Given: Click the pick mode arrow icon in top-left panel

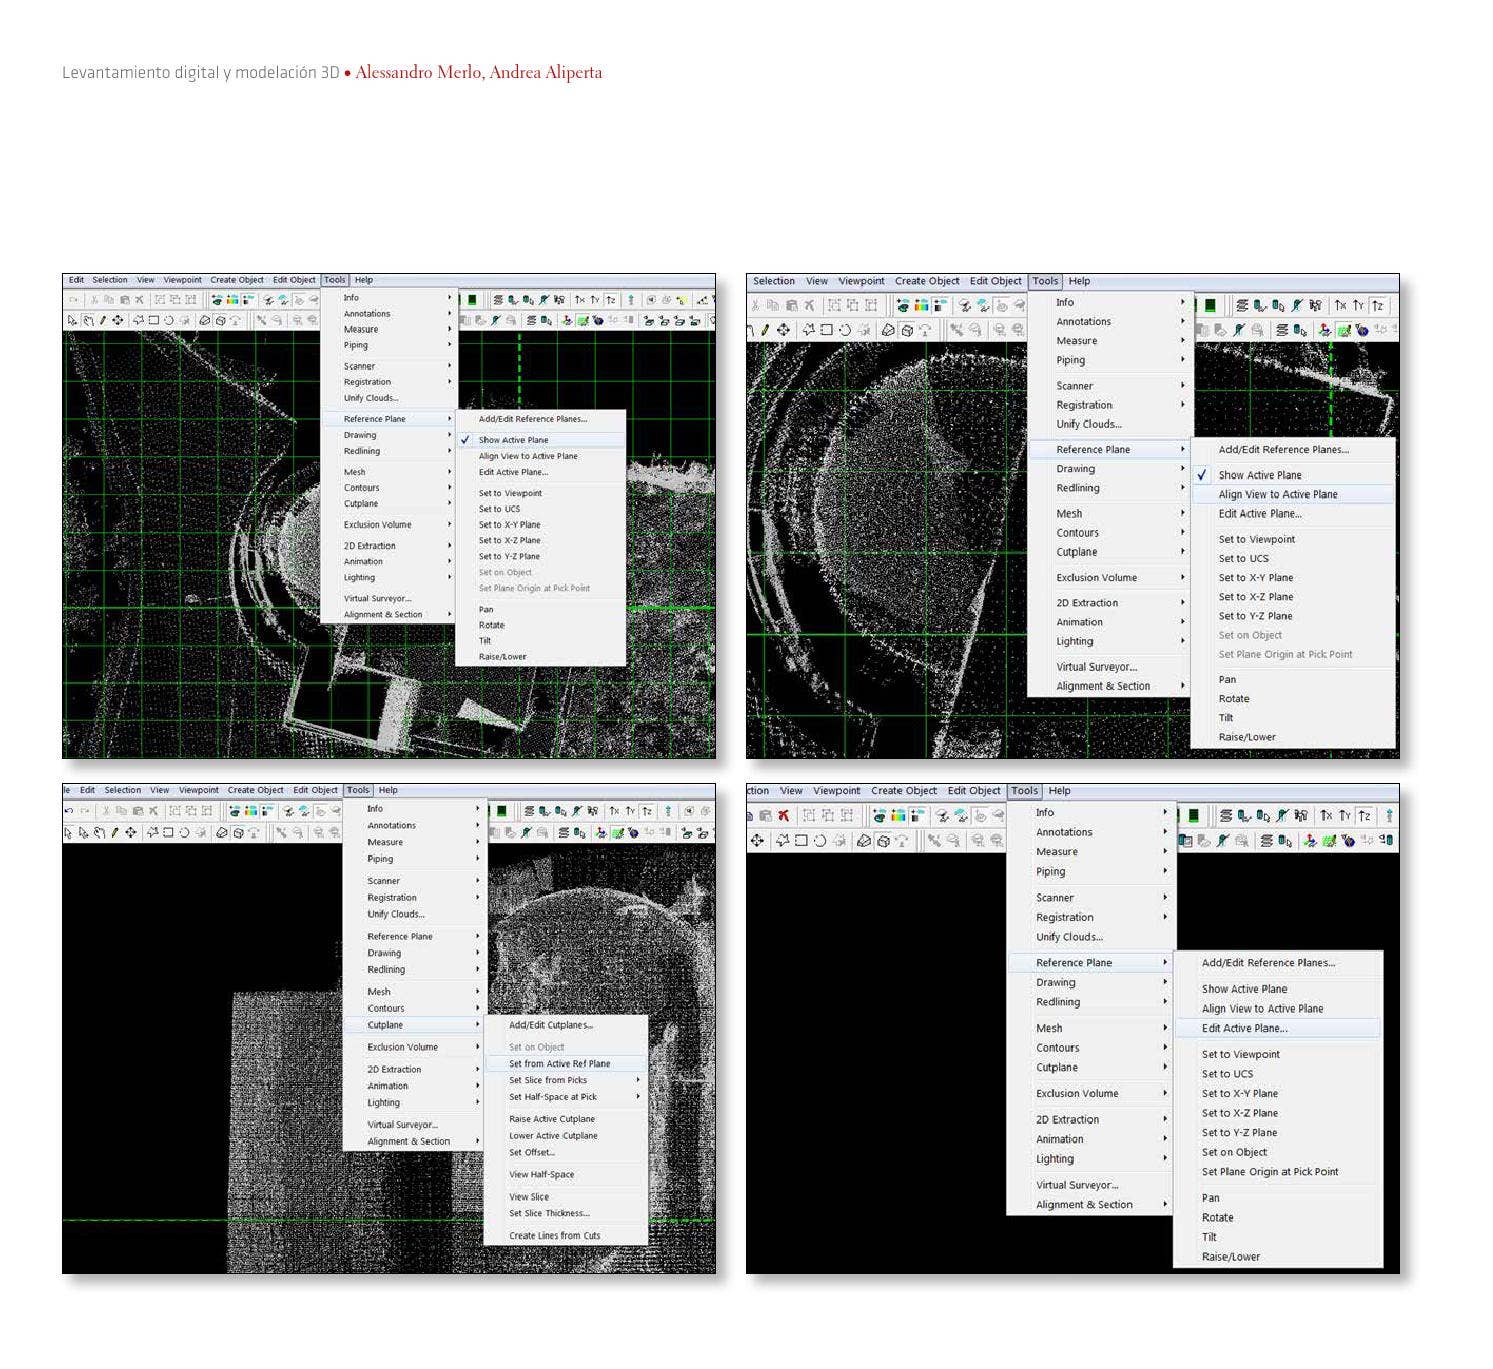Looking at the screenshot, I should 71,321.
